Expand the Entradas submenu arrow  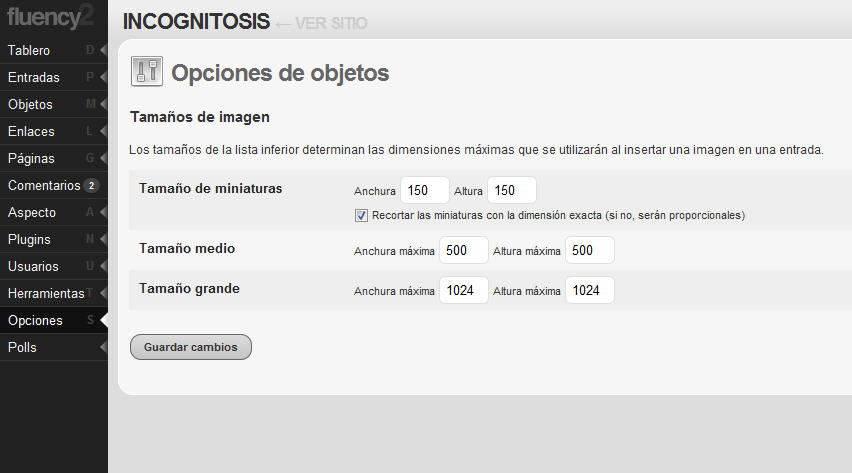point(103,77)
